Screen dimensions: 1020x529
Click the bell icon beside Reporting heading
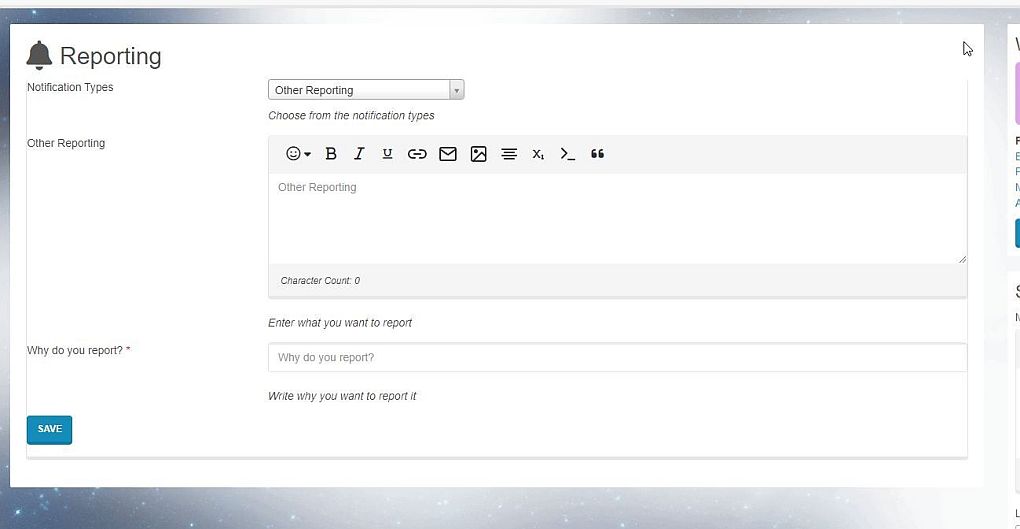click(39, 56)
